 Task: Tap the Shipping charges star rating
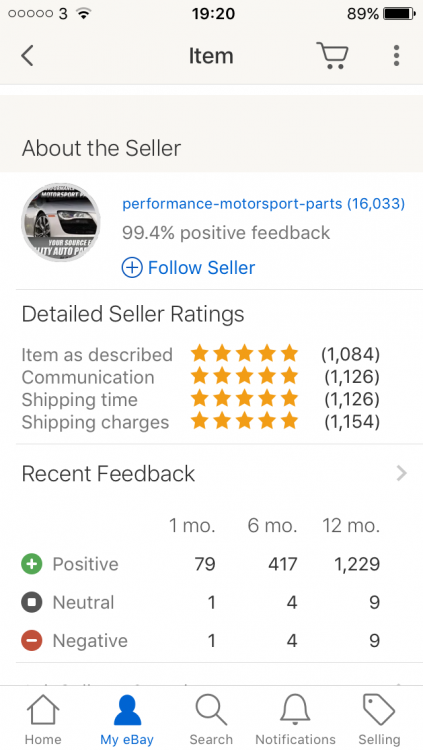(245, 422)
